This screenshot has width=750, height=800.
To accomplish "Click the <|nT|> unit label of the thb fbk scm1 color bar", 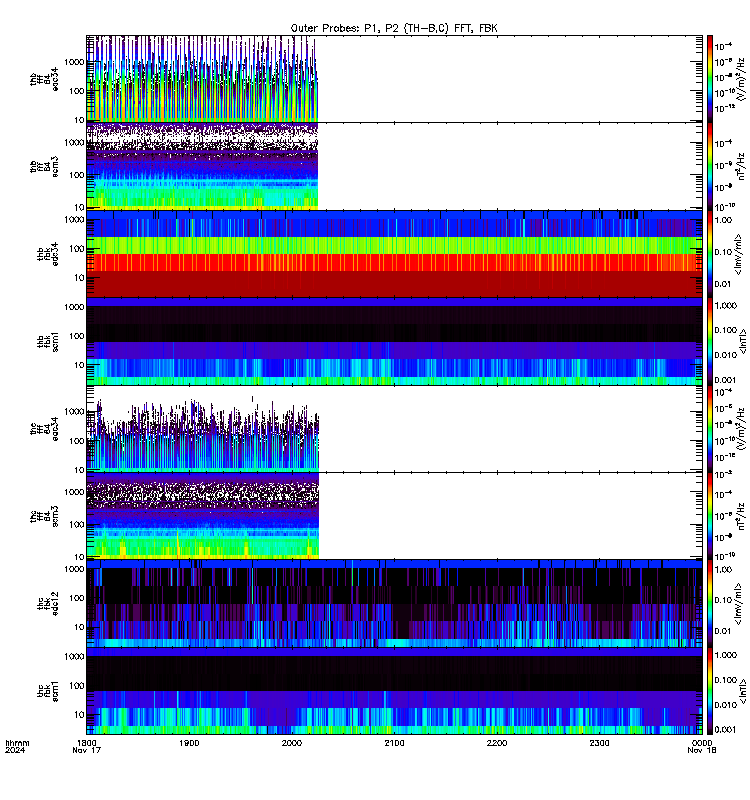I will 742,341.
